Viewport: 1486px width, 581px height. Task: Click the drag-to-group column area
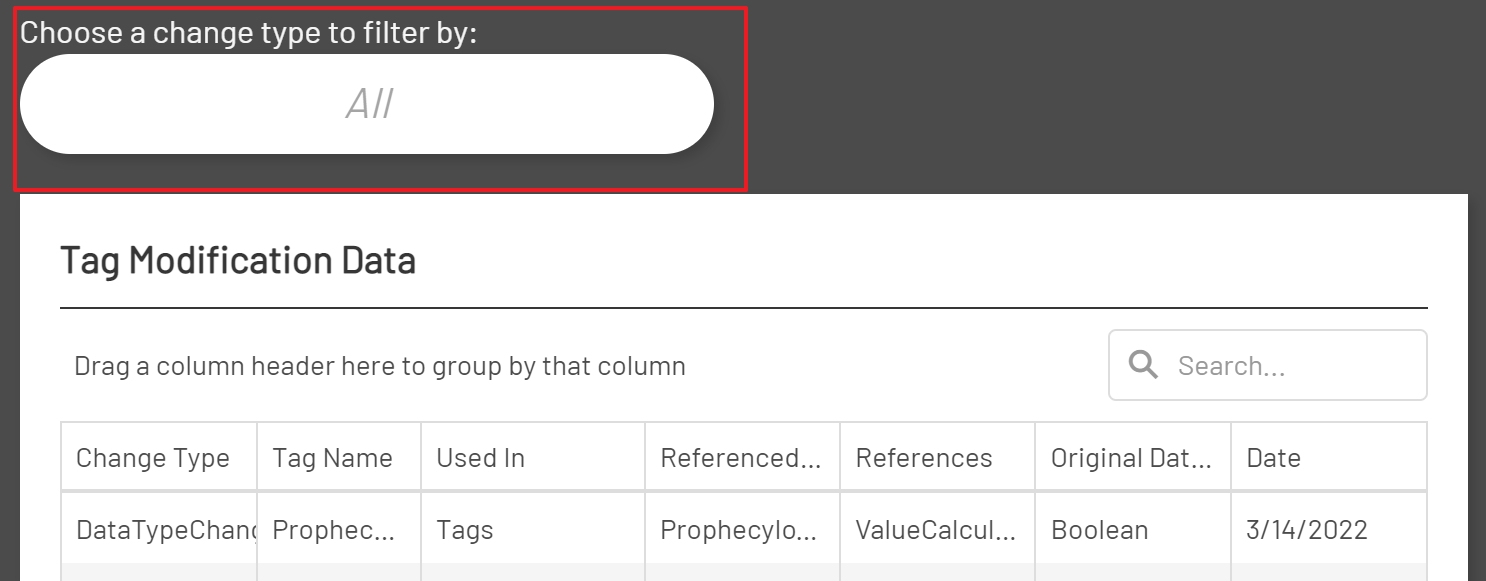click(380, 364)
